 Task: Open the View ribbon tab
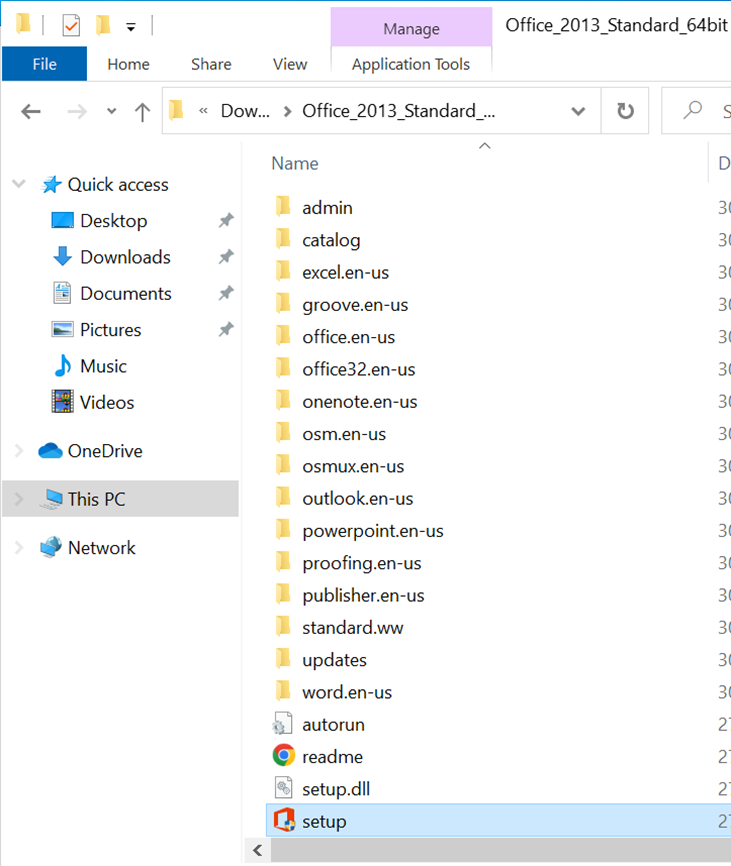click(290, 64)
